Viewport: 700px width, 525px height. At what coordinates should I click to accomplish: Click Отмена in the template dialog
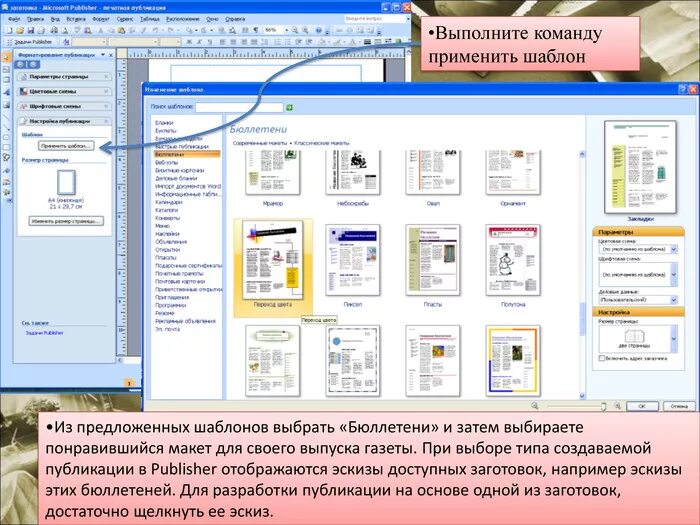(x=679, y=406)
